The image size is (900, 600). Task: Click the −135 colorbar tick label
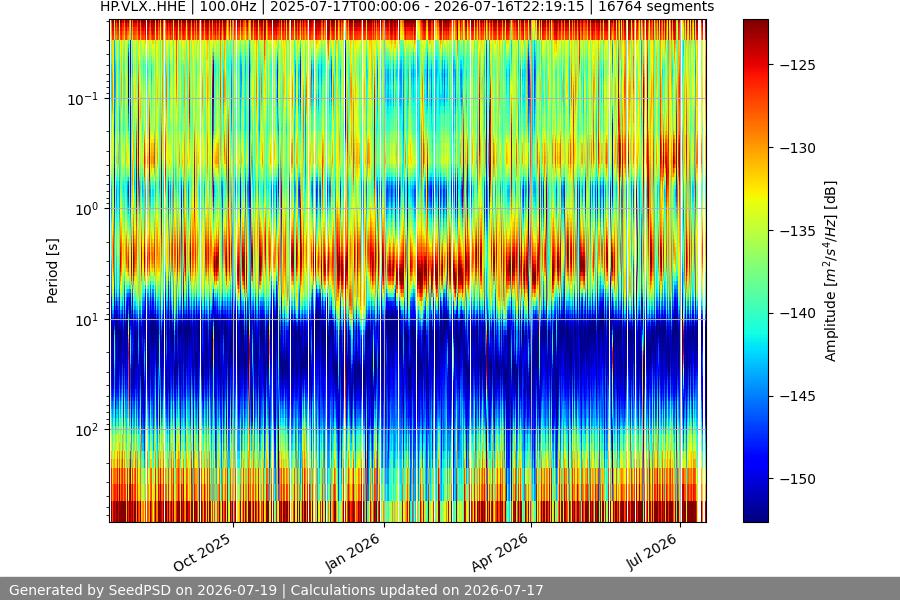click(x=798, y=231)
